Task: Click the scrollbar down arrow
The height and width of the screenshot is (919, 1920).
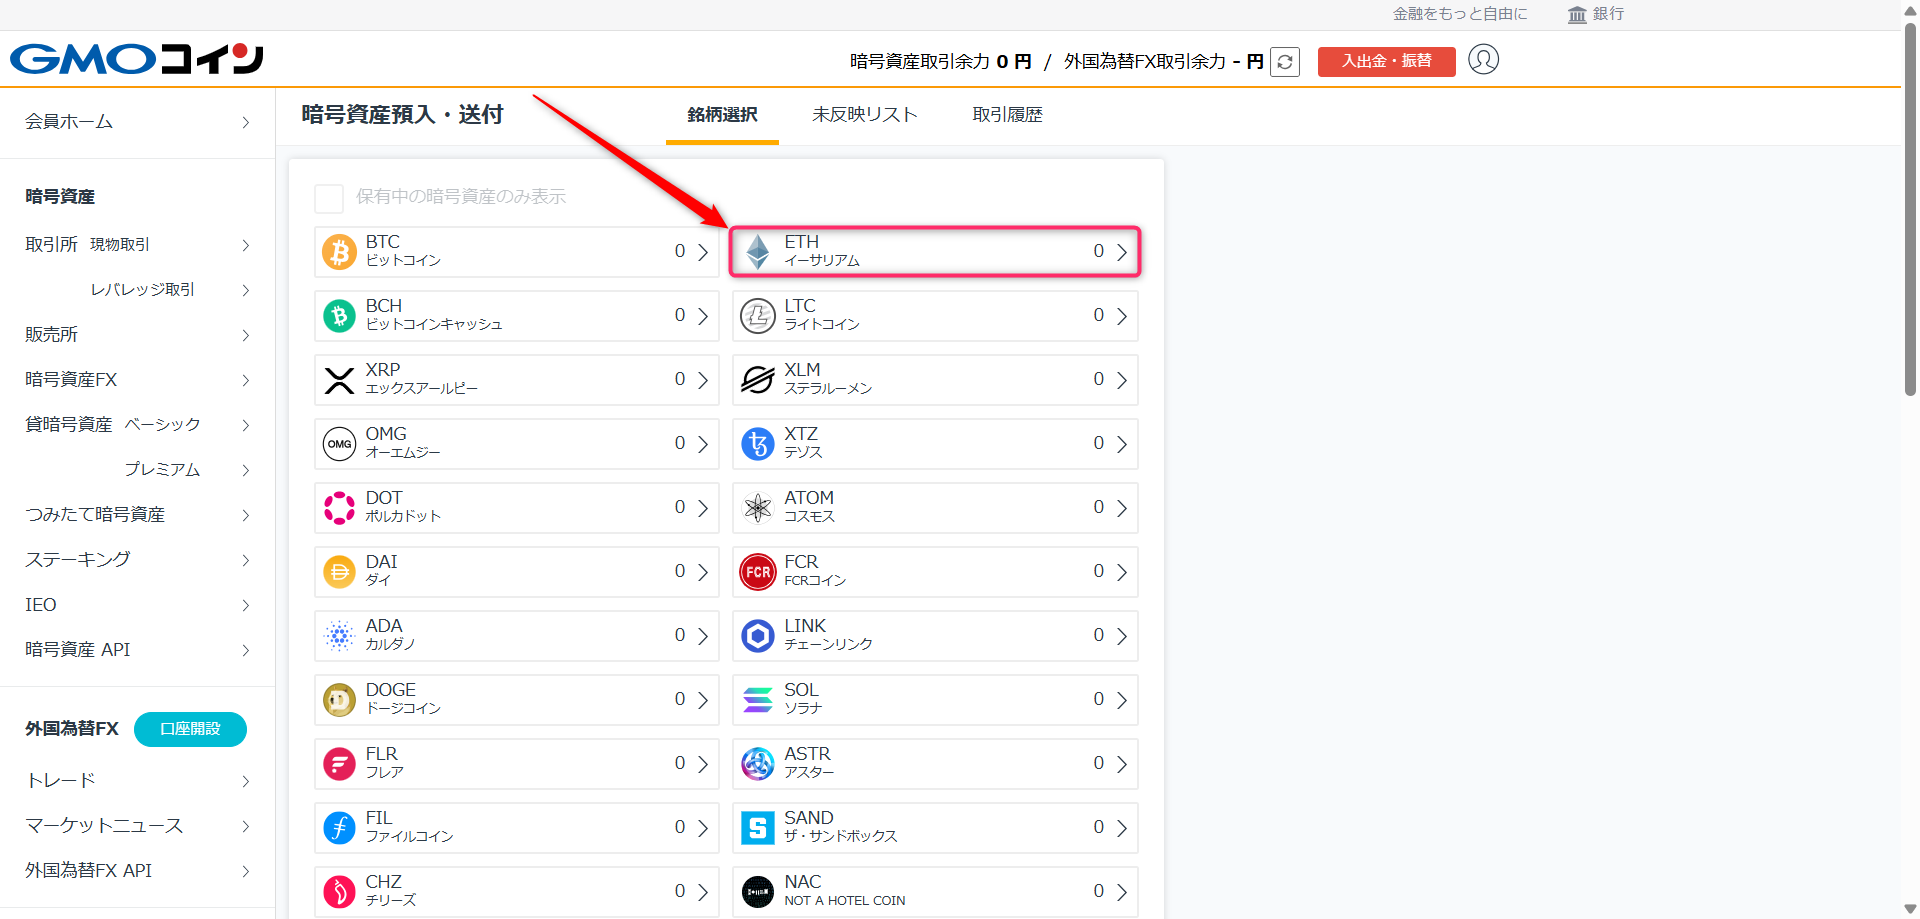Action: pyautogui.click(x=1910, y=909)
